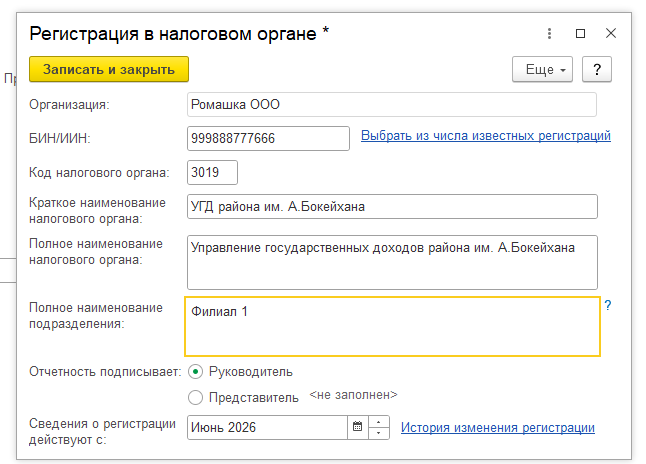
Task: Decrease the month with down spinner arrow
Action: coord(379,434)
